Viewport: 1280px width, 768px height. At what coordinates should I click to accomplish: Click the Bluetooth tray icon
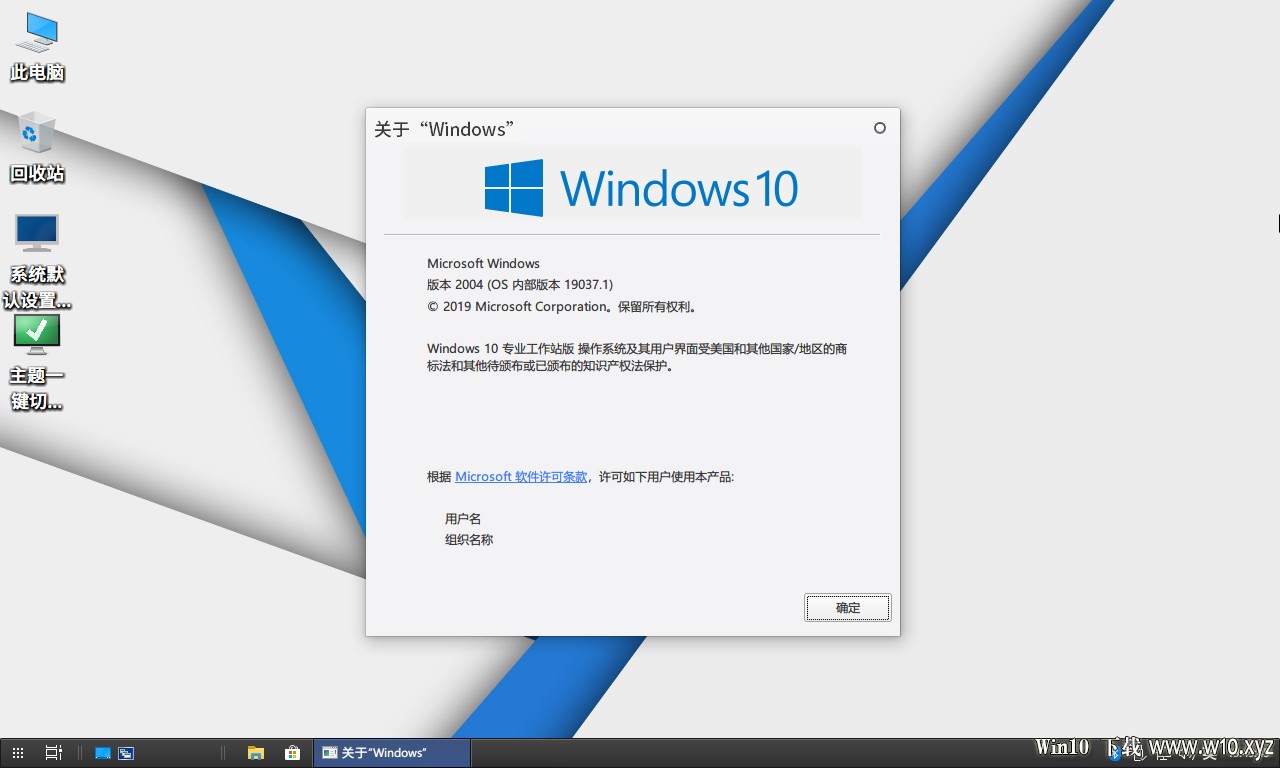(1115, 753)
